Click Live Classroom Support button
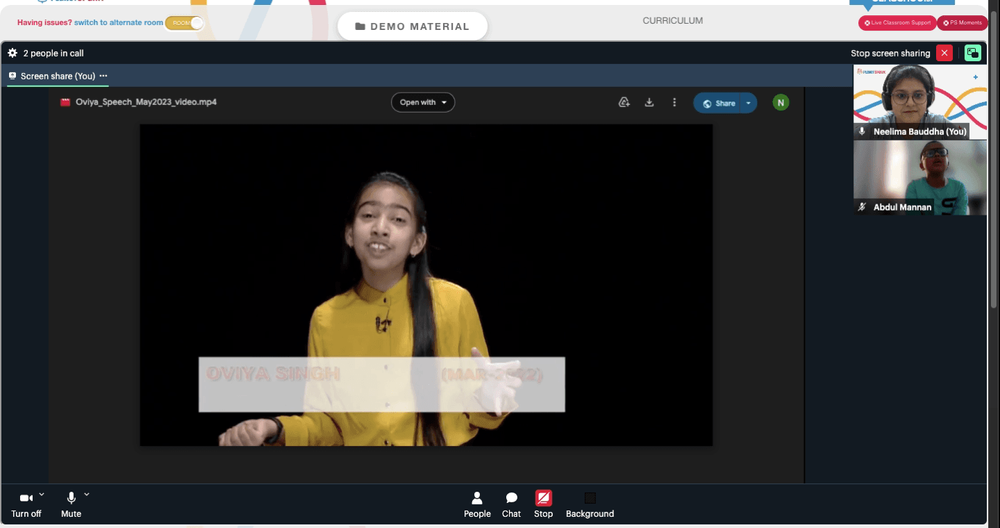The width and height of the screenshot is (1000, 528). [x=897, y=23]
